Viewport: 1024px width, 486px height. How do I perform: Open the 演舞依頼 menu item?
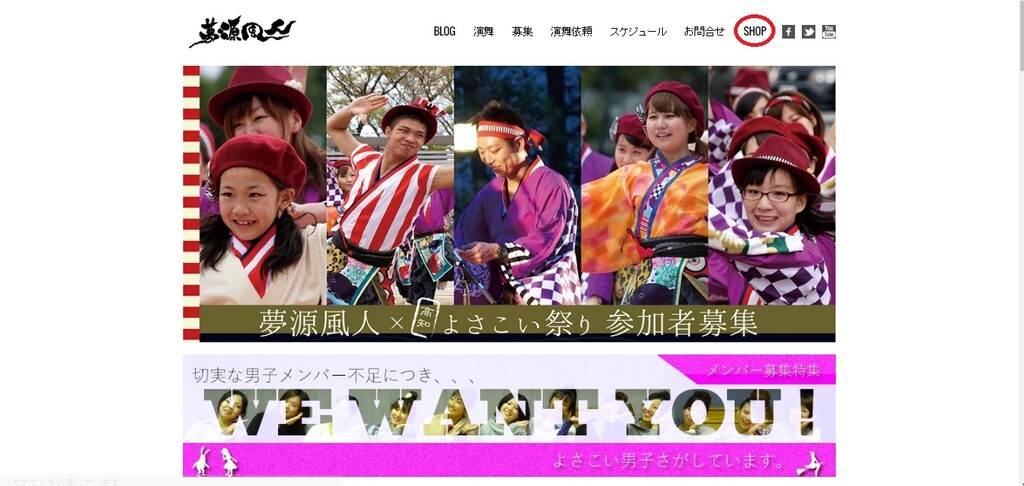tap(571, 31)
